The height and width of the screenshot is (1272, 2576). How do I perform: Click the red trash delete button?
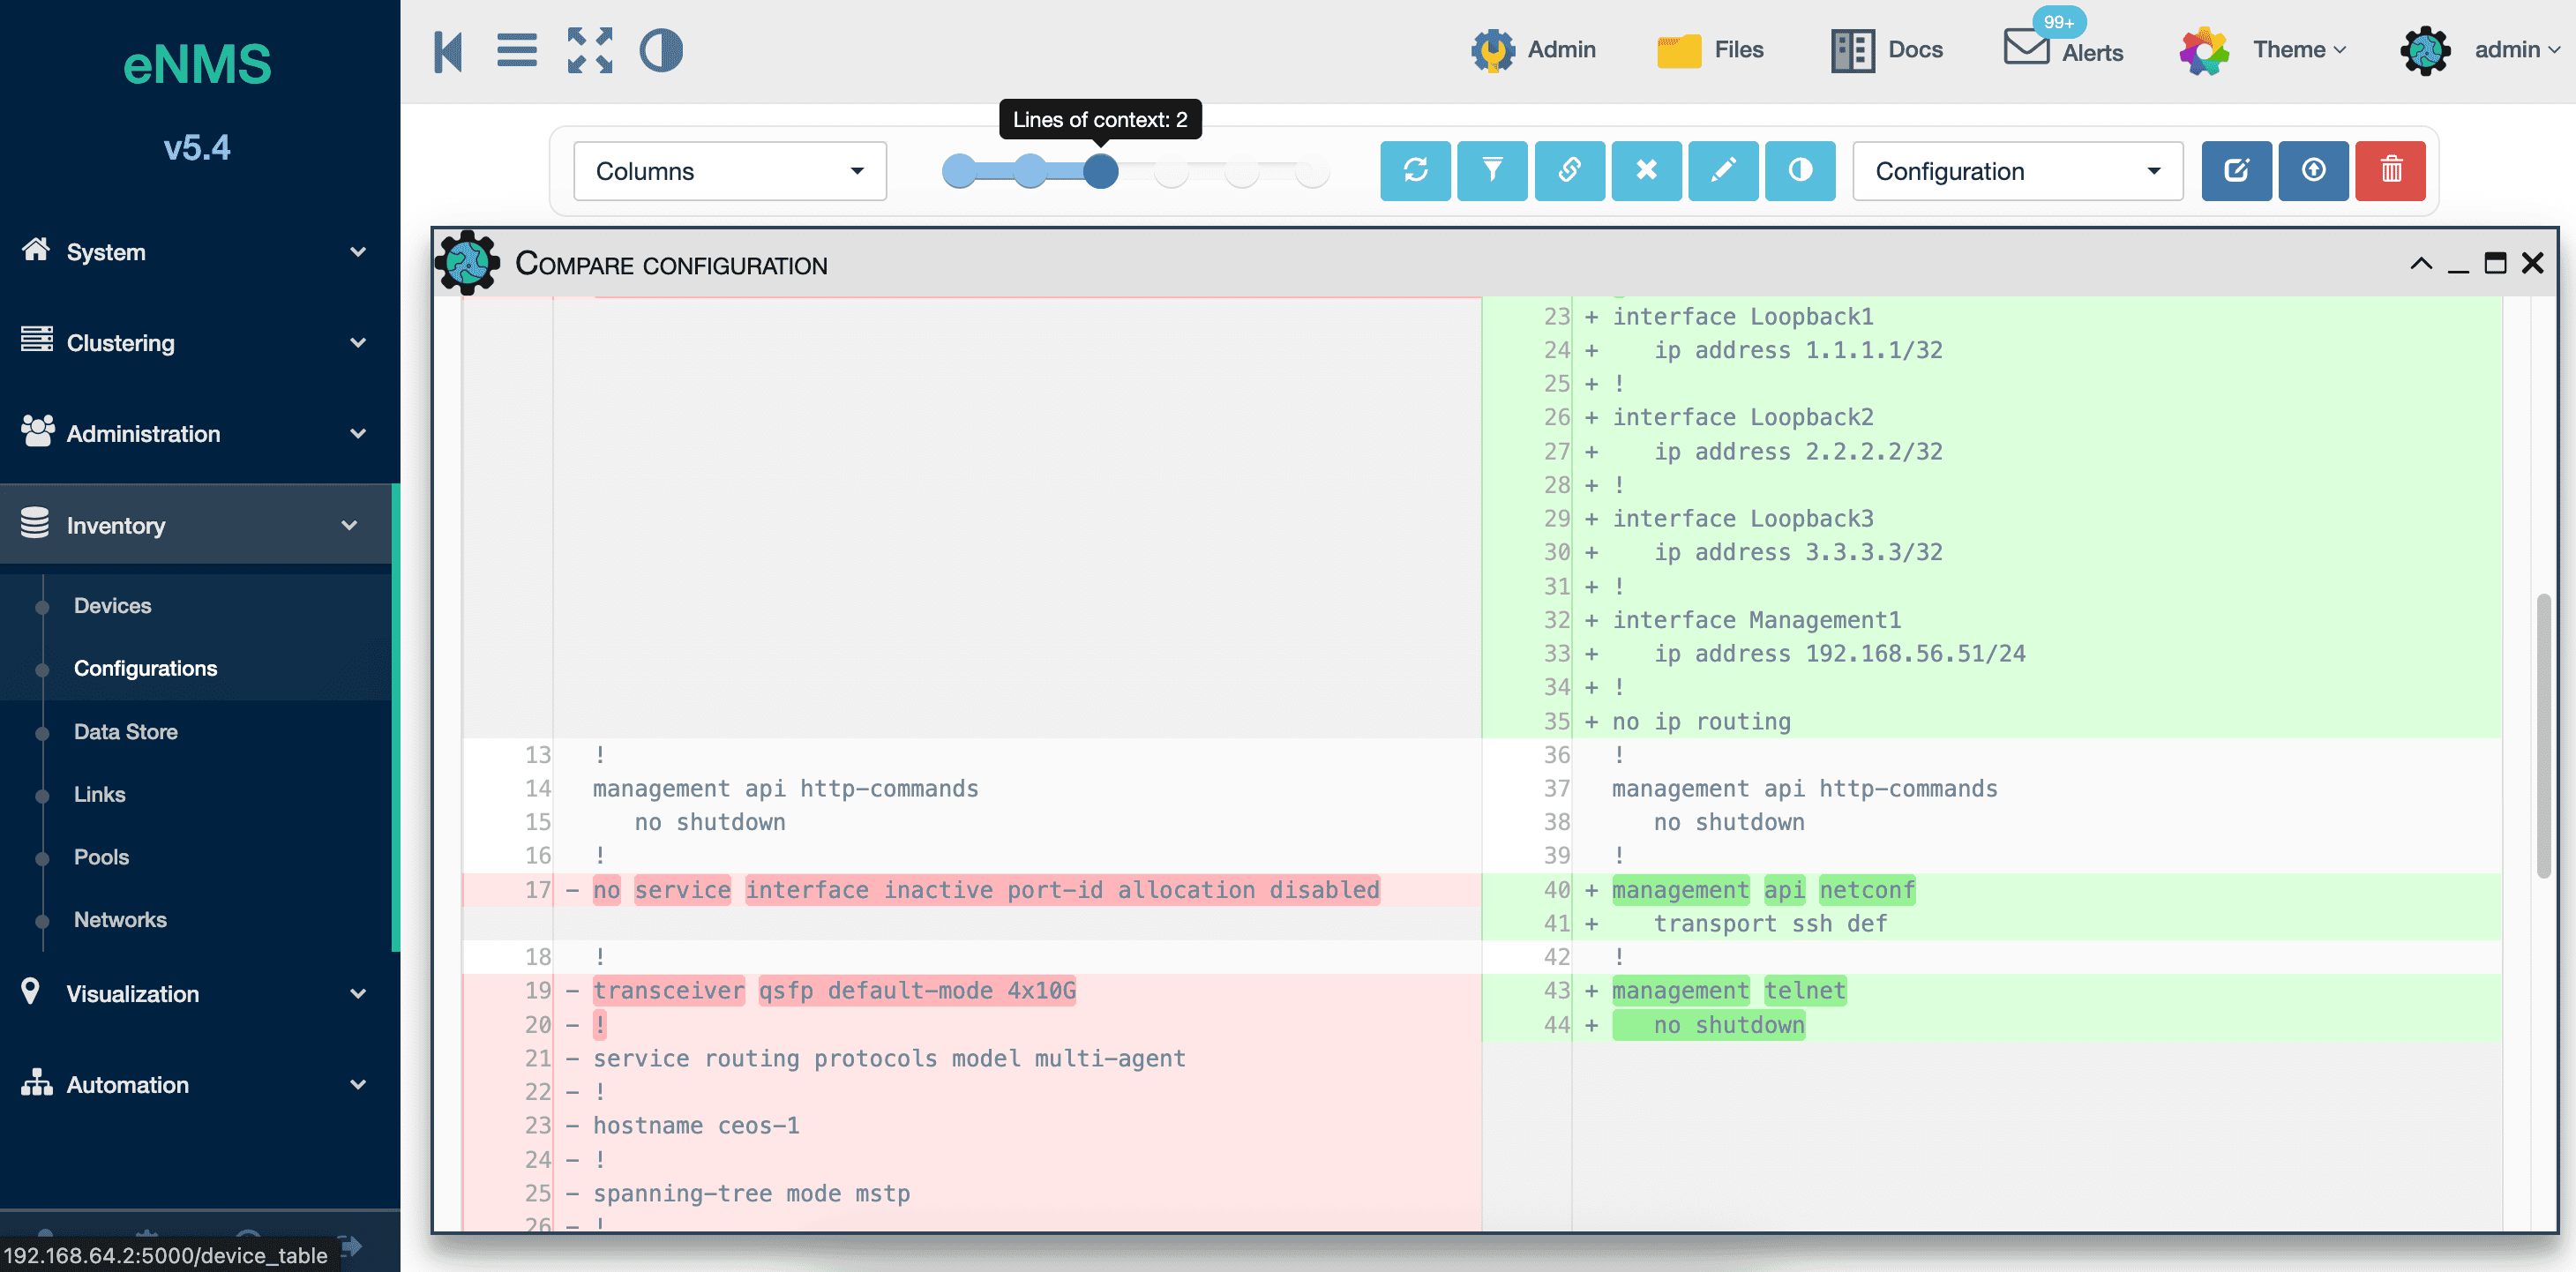(2391, 171)
